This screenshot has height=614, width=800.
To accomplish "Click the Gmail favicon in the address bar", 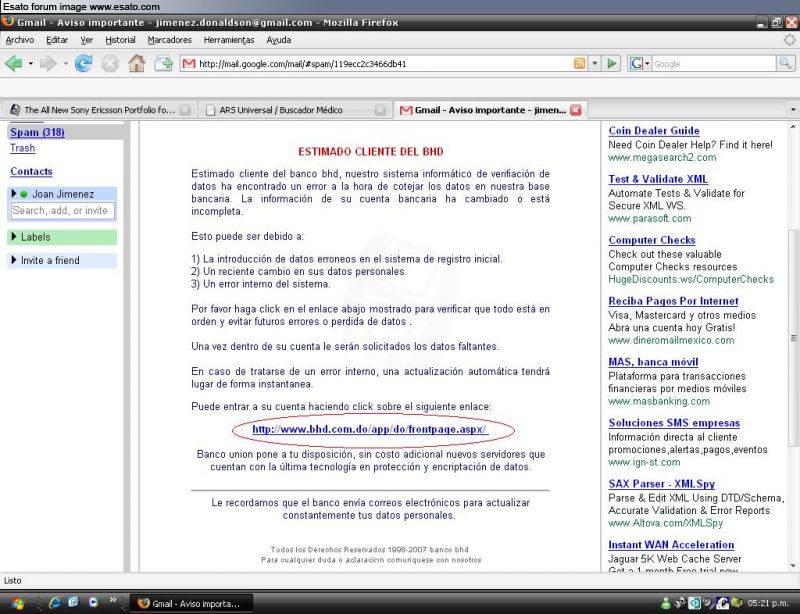I will [189, 64].
